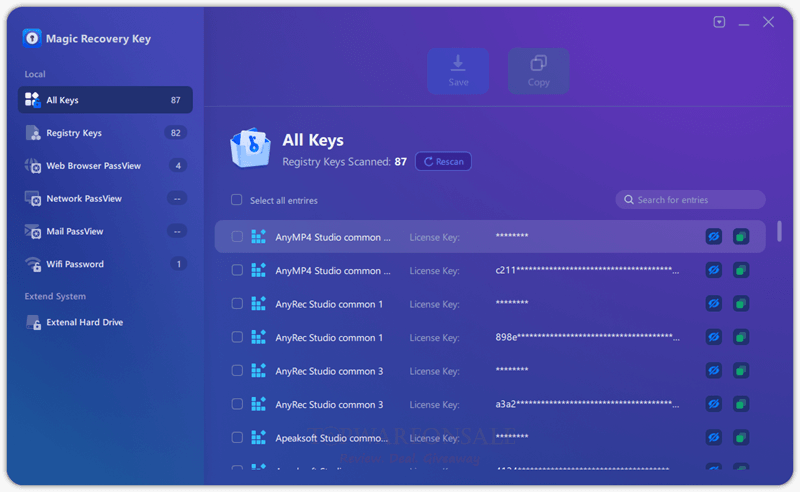Select Network PassView in sidebar
Screen dimensions: 800x492
click(105, 199)
